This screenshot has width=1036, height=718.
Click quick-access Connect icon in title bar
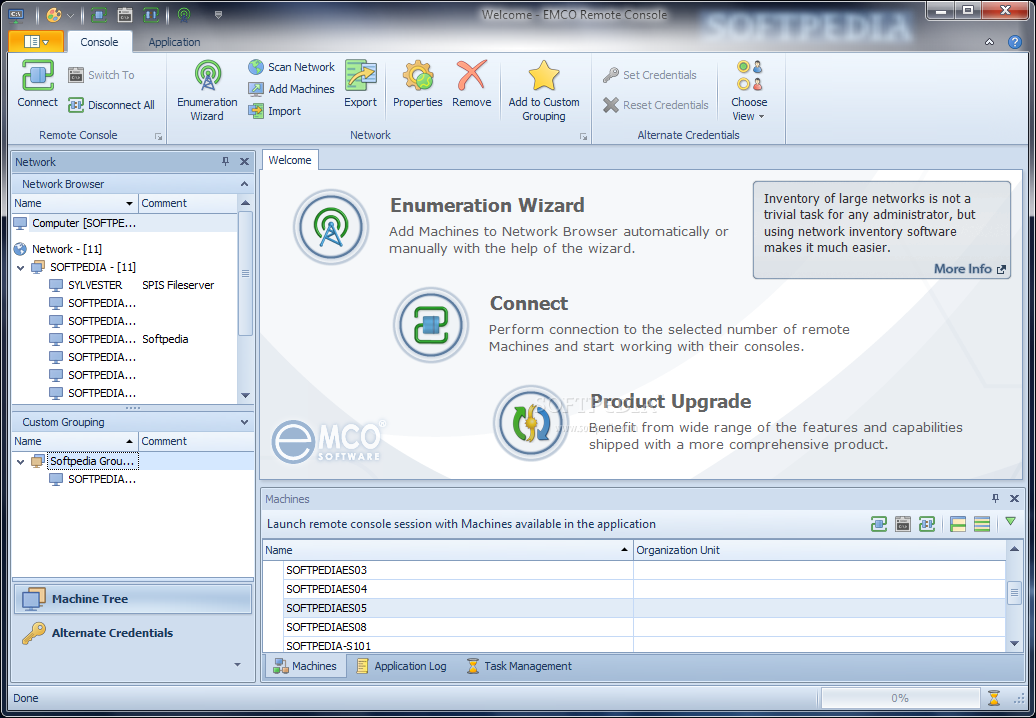pyautogui.click(x=99, y=15)
